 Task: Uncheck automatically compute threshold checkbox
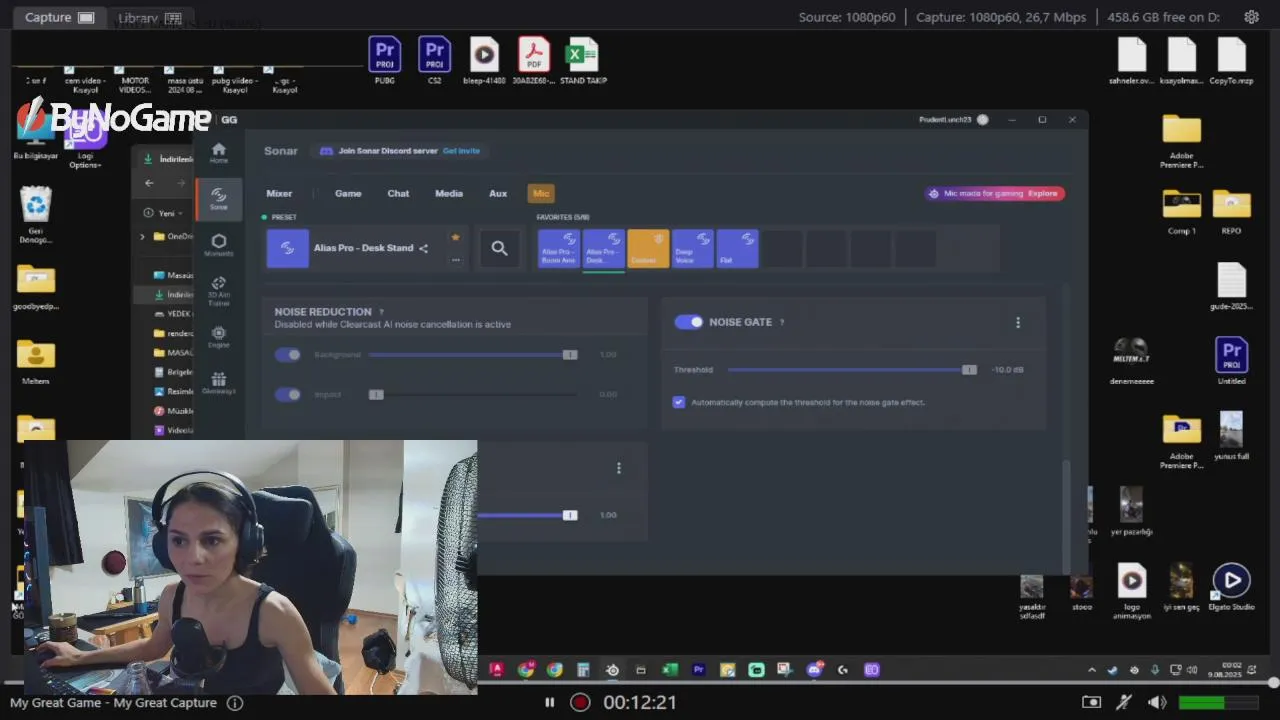[679, 402]
